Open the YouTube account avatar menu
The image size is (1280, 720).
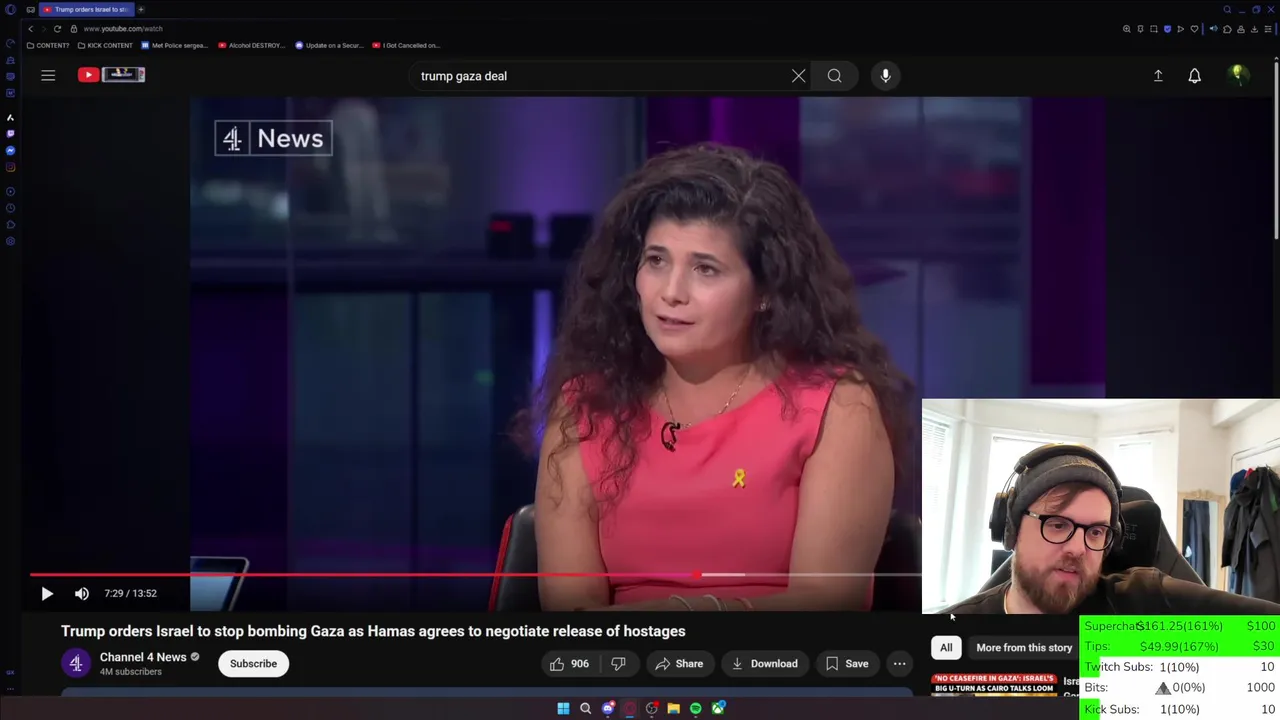click(1238, 75)
